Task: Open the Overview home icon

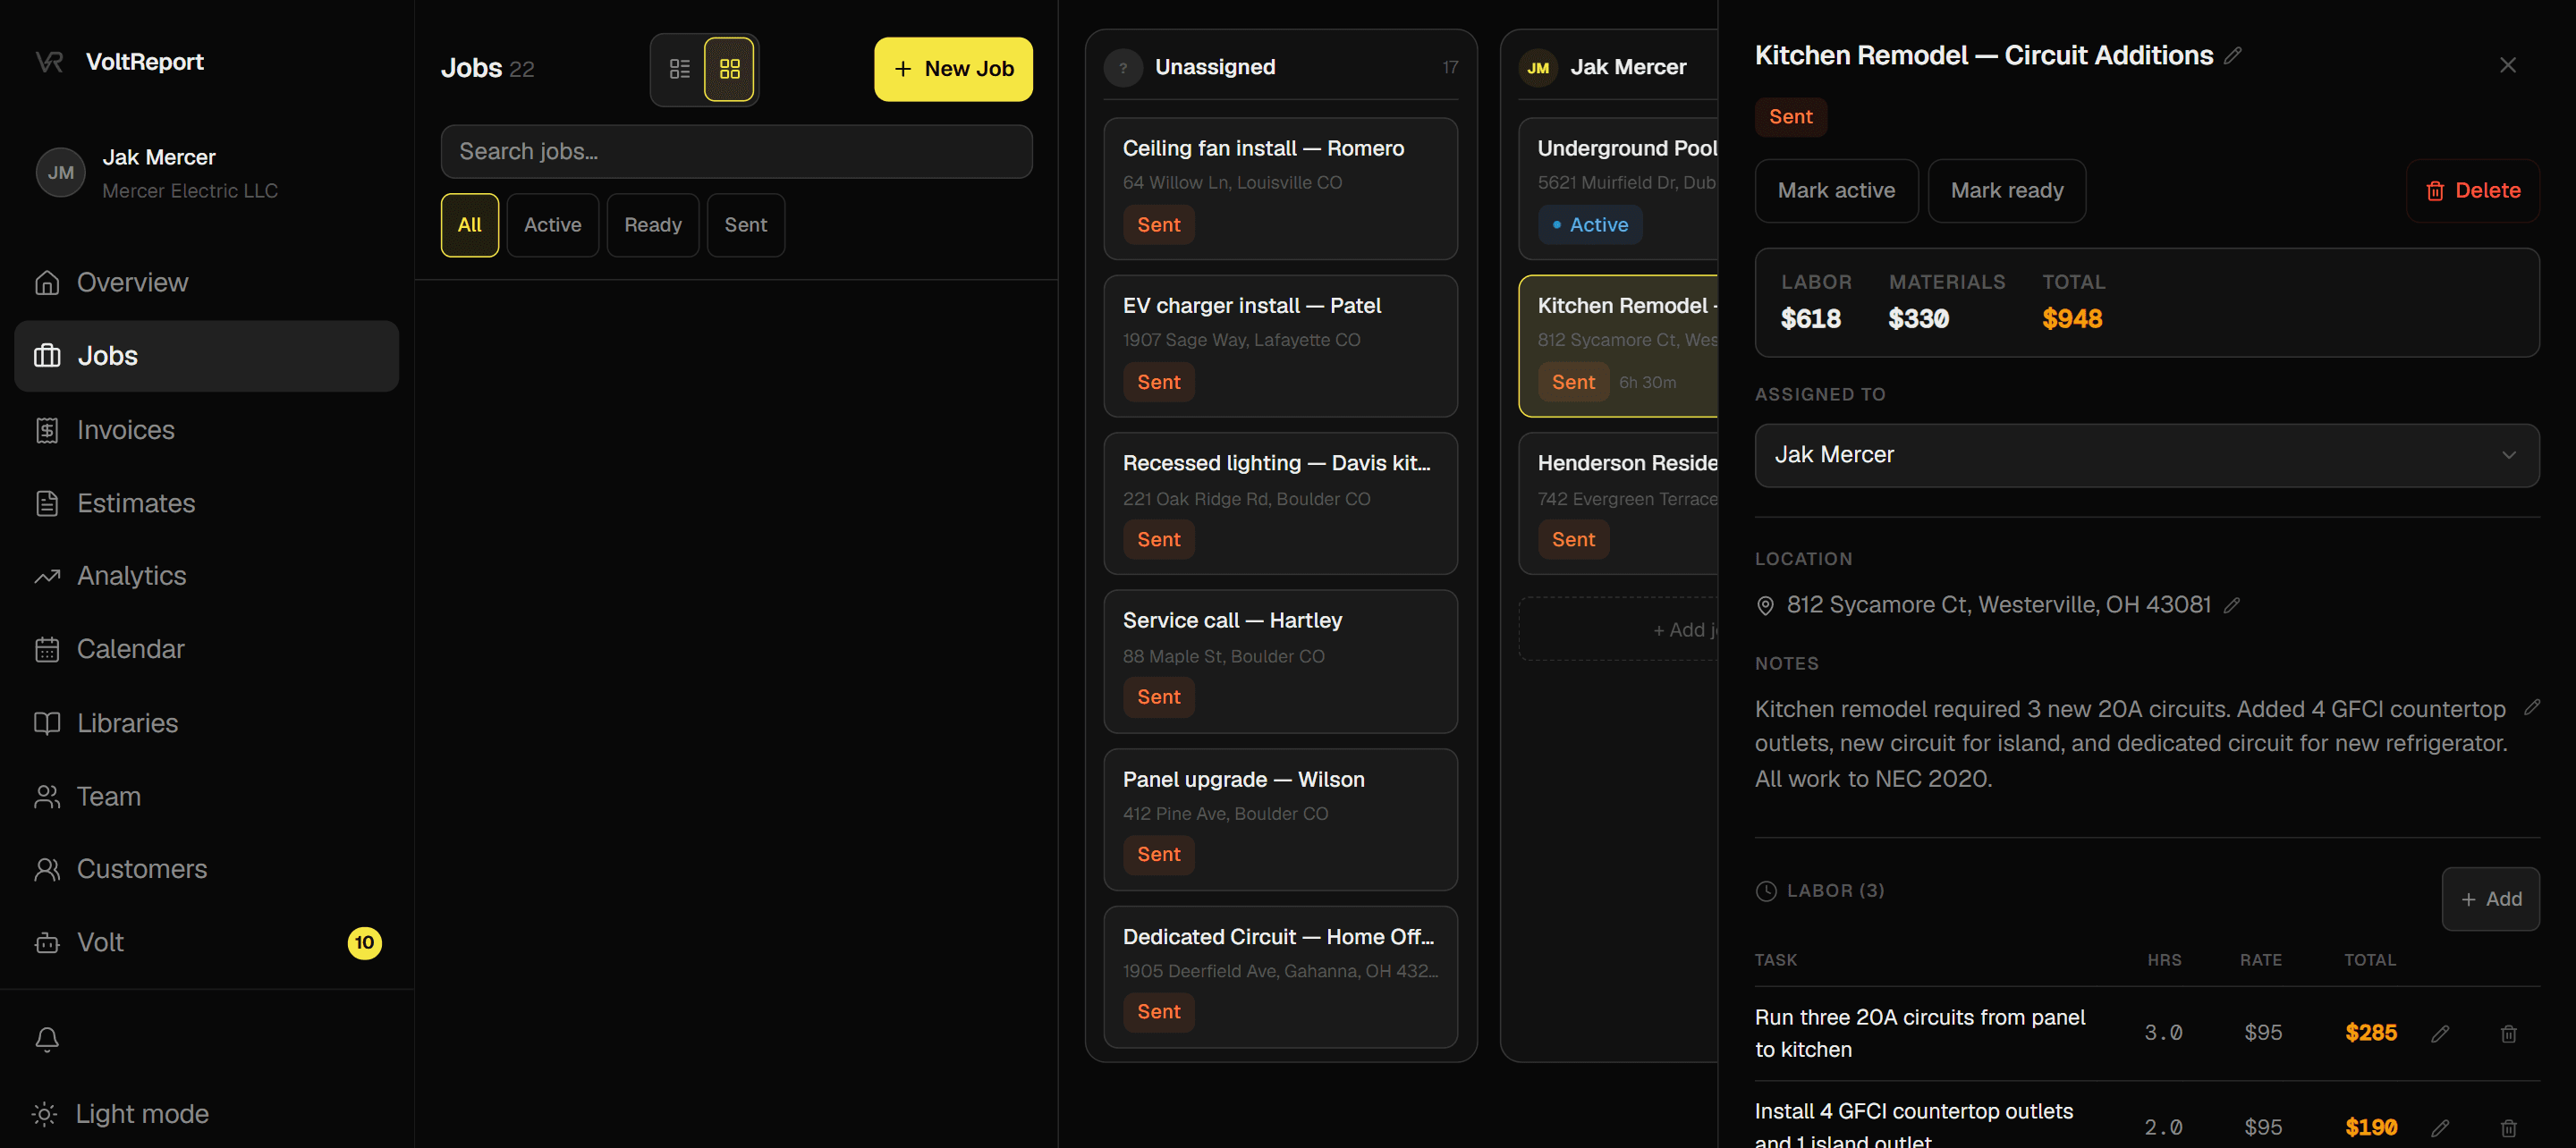Action: pos(47,283)
